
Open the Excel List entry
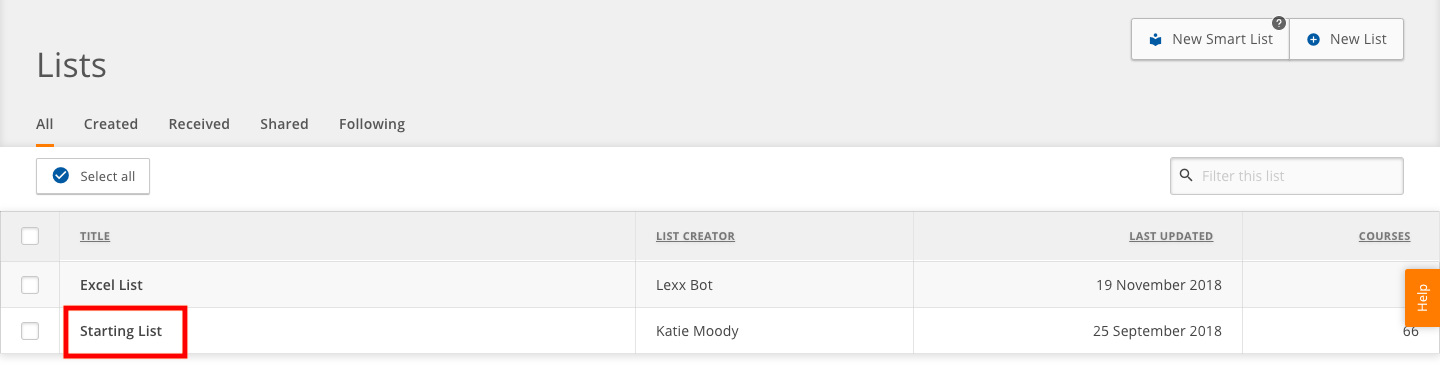click(111, 285)
